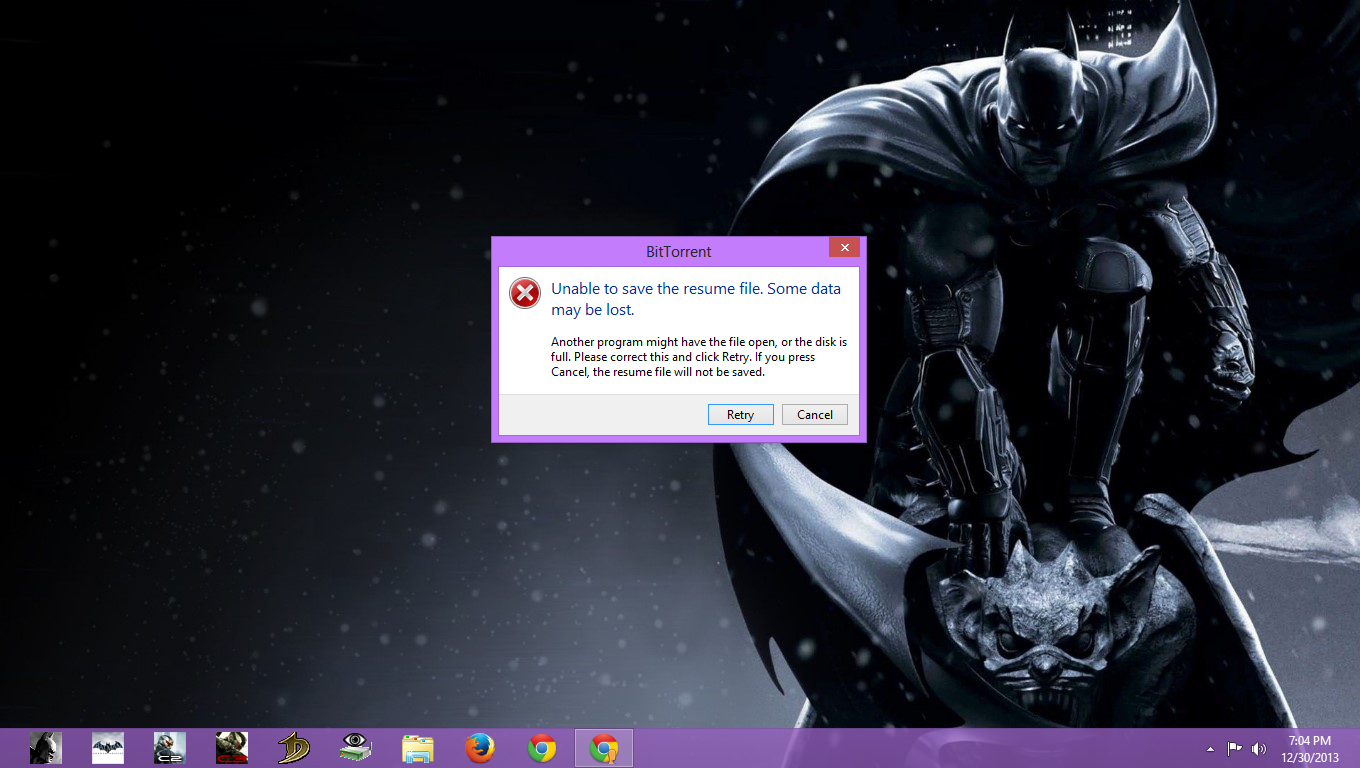Click the 'Unable to save the resume file' heading
1360x768 pixels.
[x=696, y=299]
